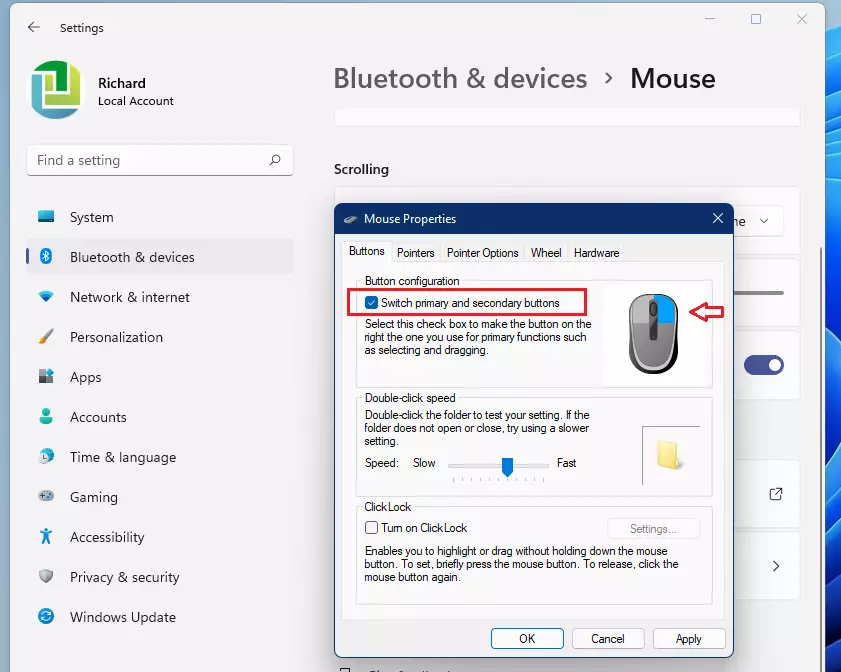Click the Network & internet wifi icon
This screenshot has width=841, height=672.
(x=46, y=297)
